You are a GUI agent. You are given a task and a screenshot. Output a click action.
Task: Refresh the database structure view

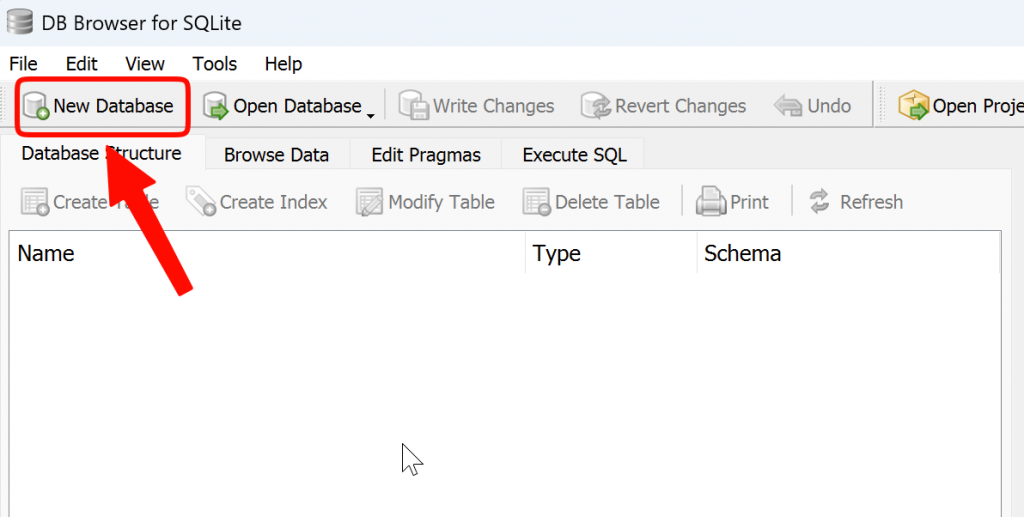point(856,202)
